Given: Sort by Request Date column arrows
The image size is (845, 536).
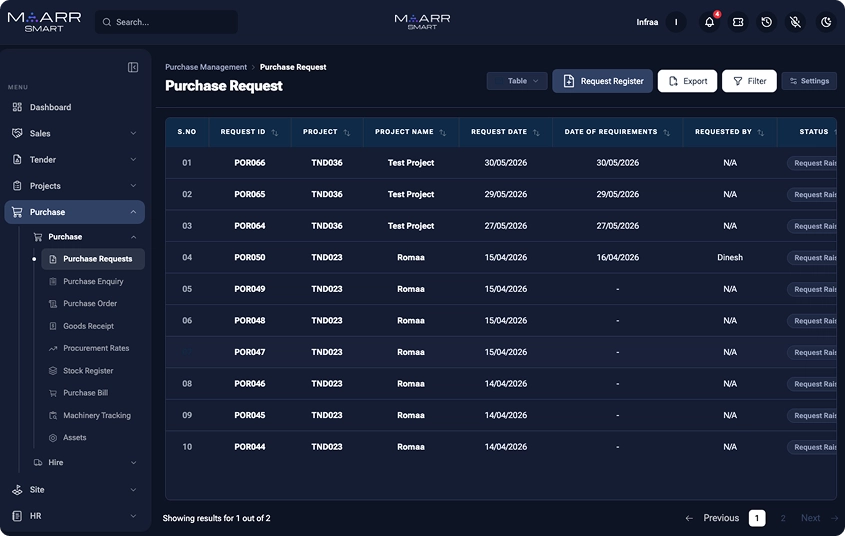Looking at the screenshot, I should point(536,133).
